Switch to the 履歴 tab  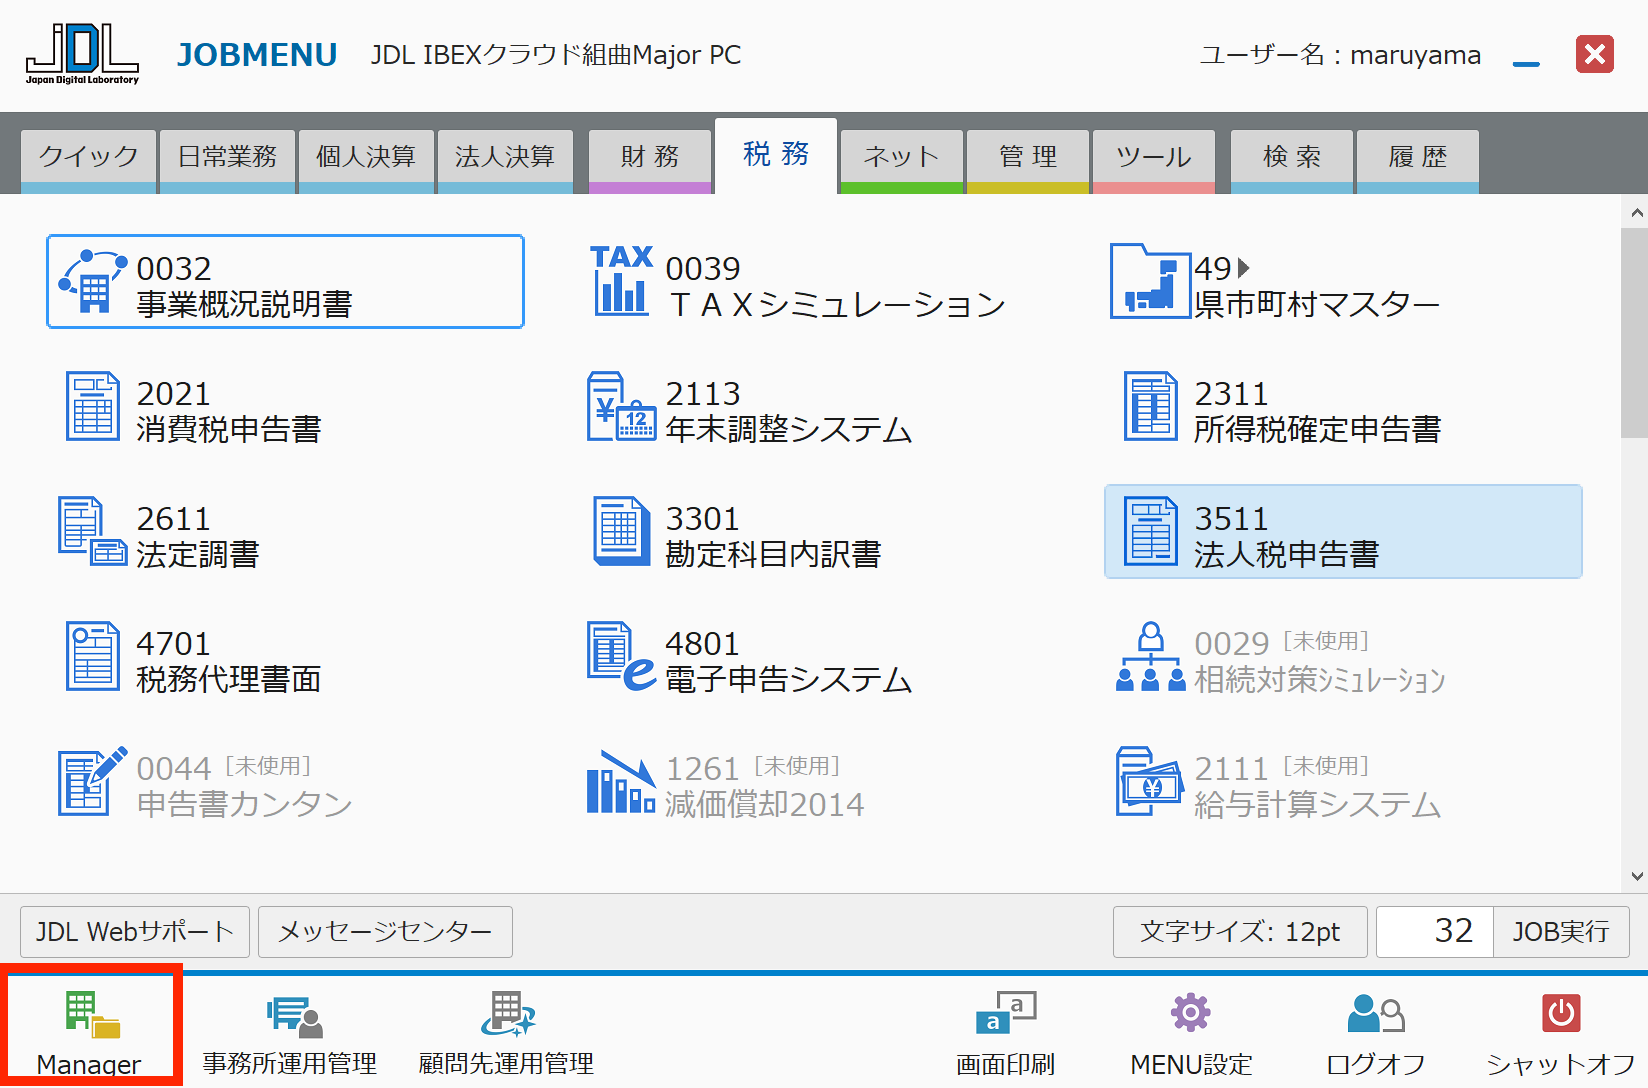tap(1418, 161)
